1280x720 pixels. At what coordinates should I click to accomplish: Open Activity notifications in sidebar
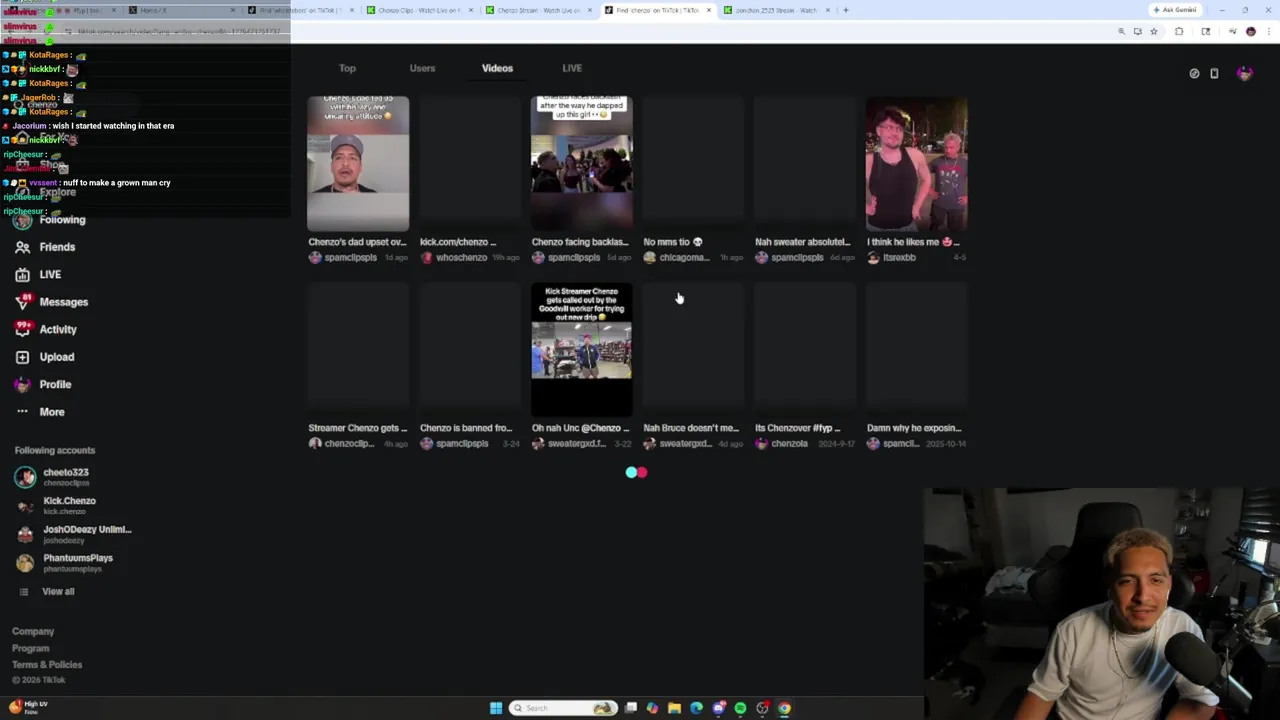[x=46, y=329]
